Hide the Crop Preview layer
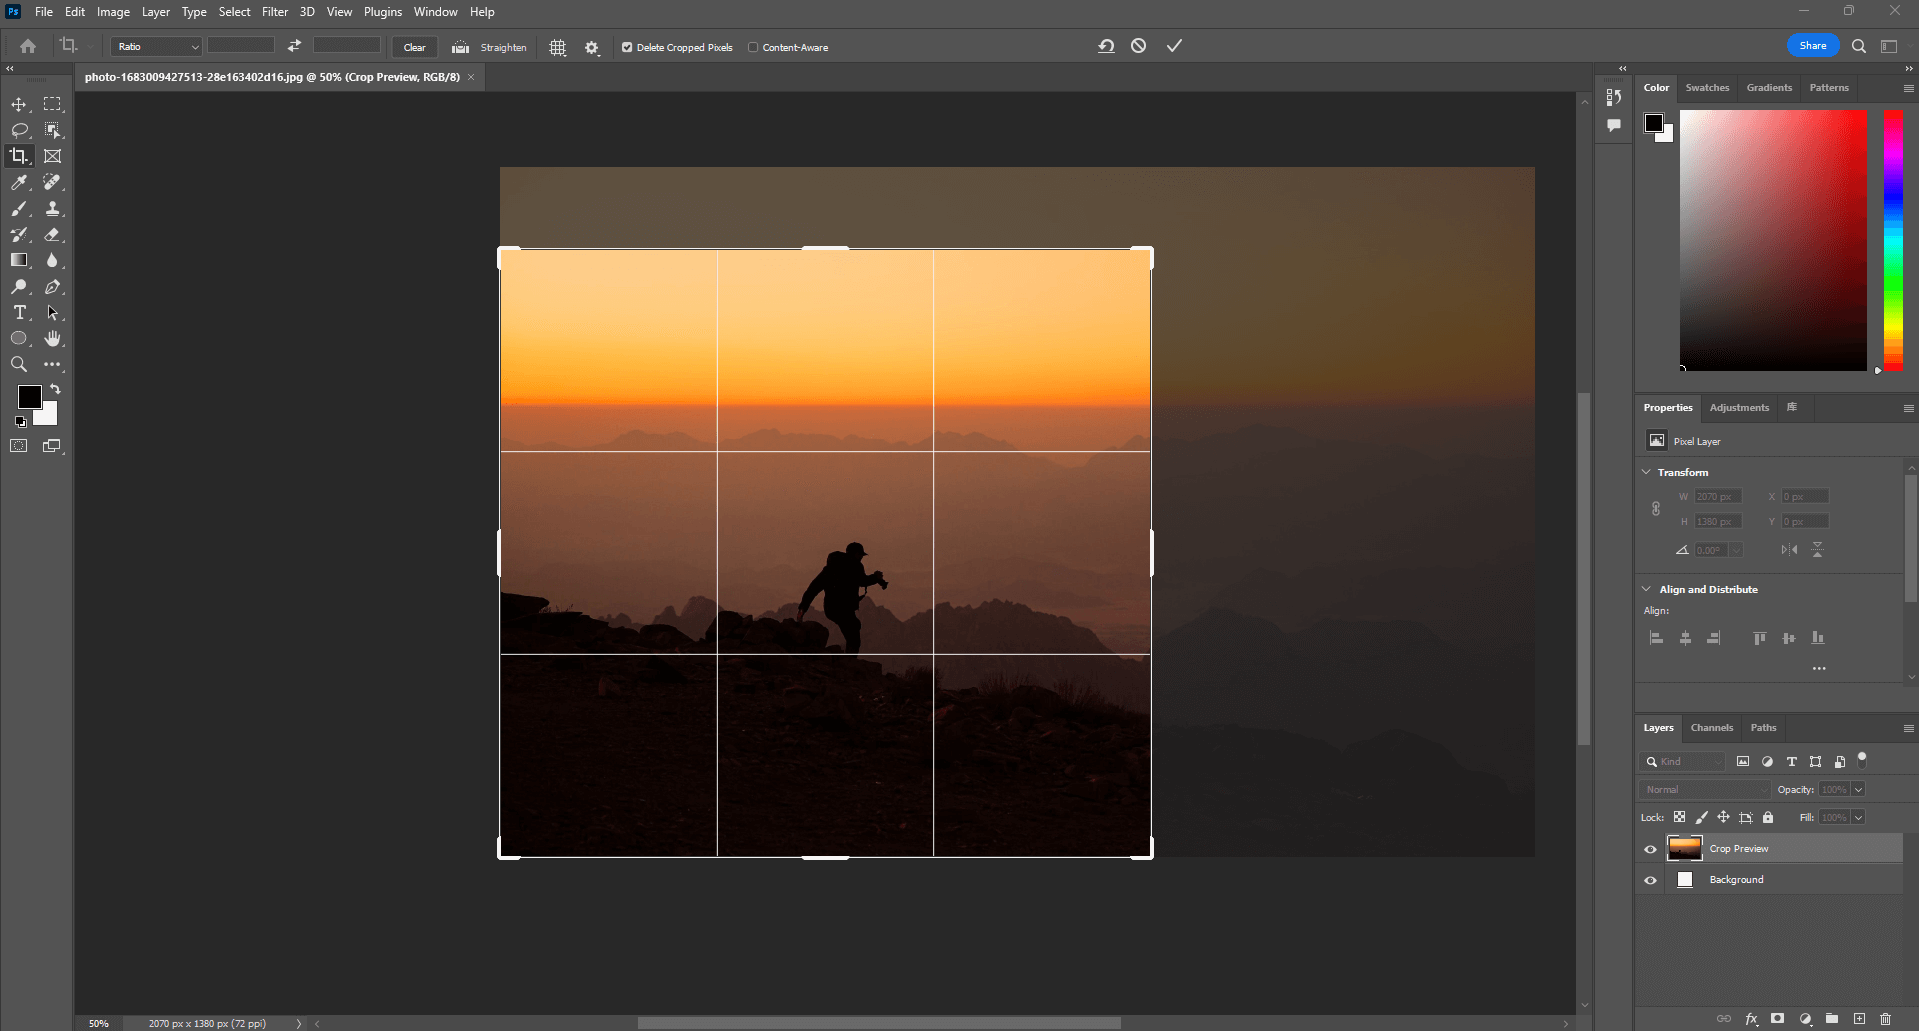 point(1650,849)
